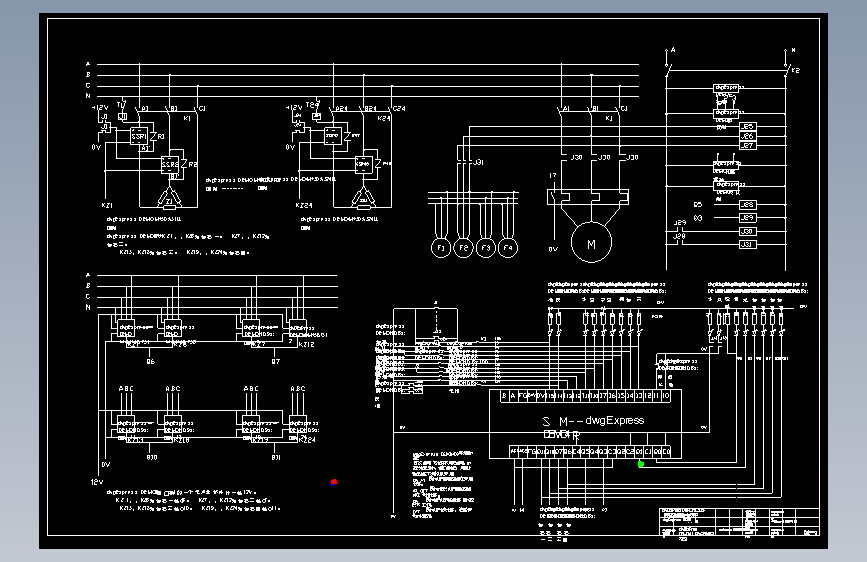Select the boxed J31 relay coil
The width and height of the screenshot is (867, 562).
pos(747,244)
